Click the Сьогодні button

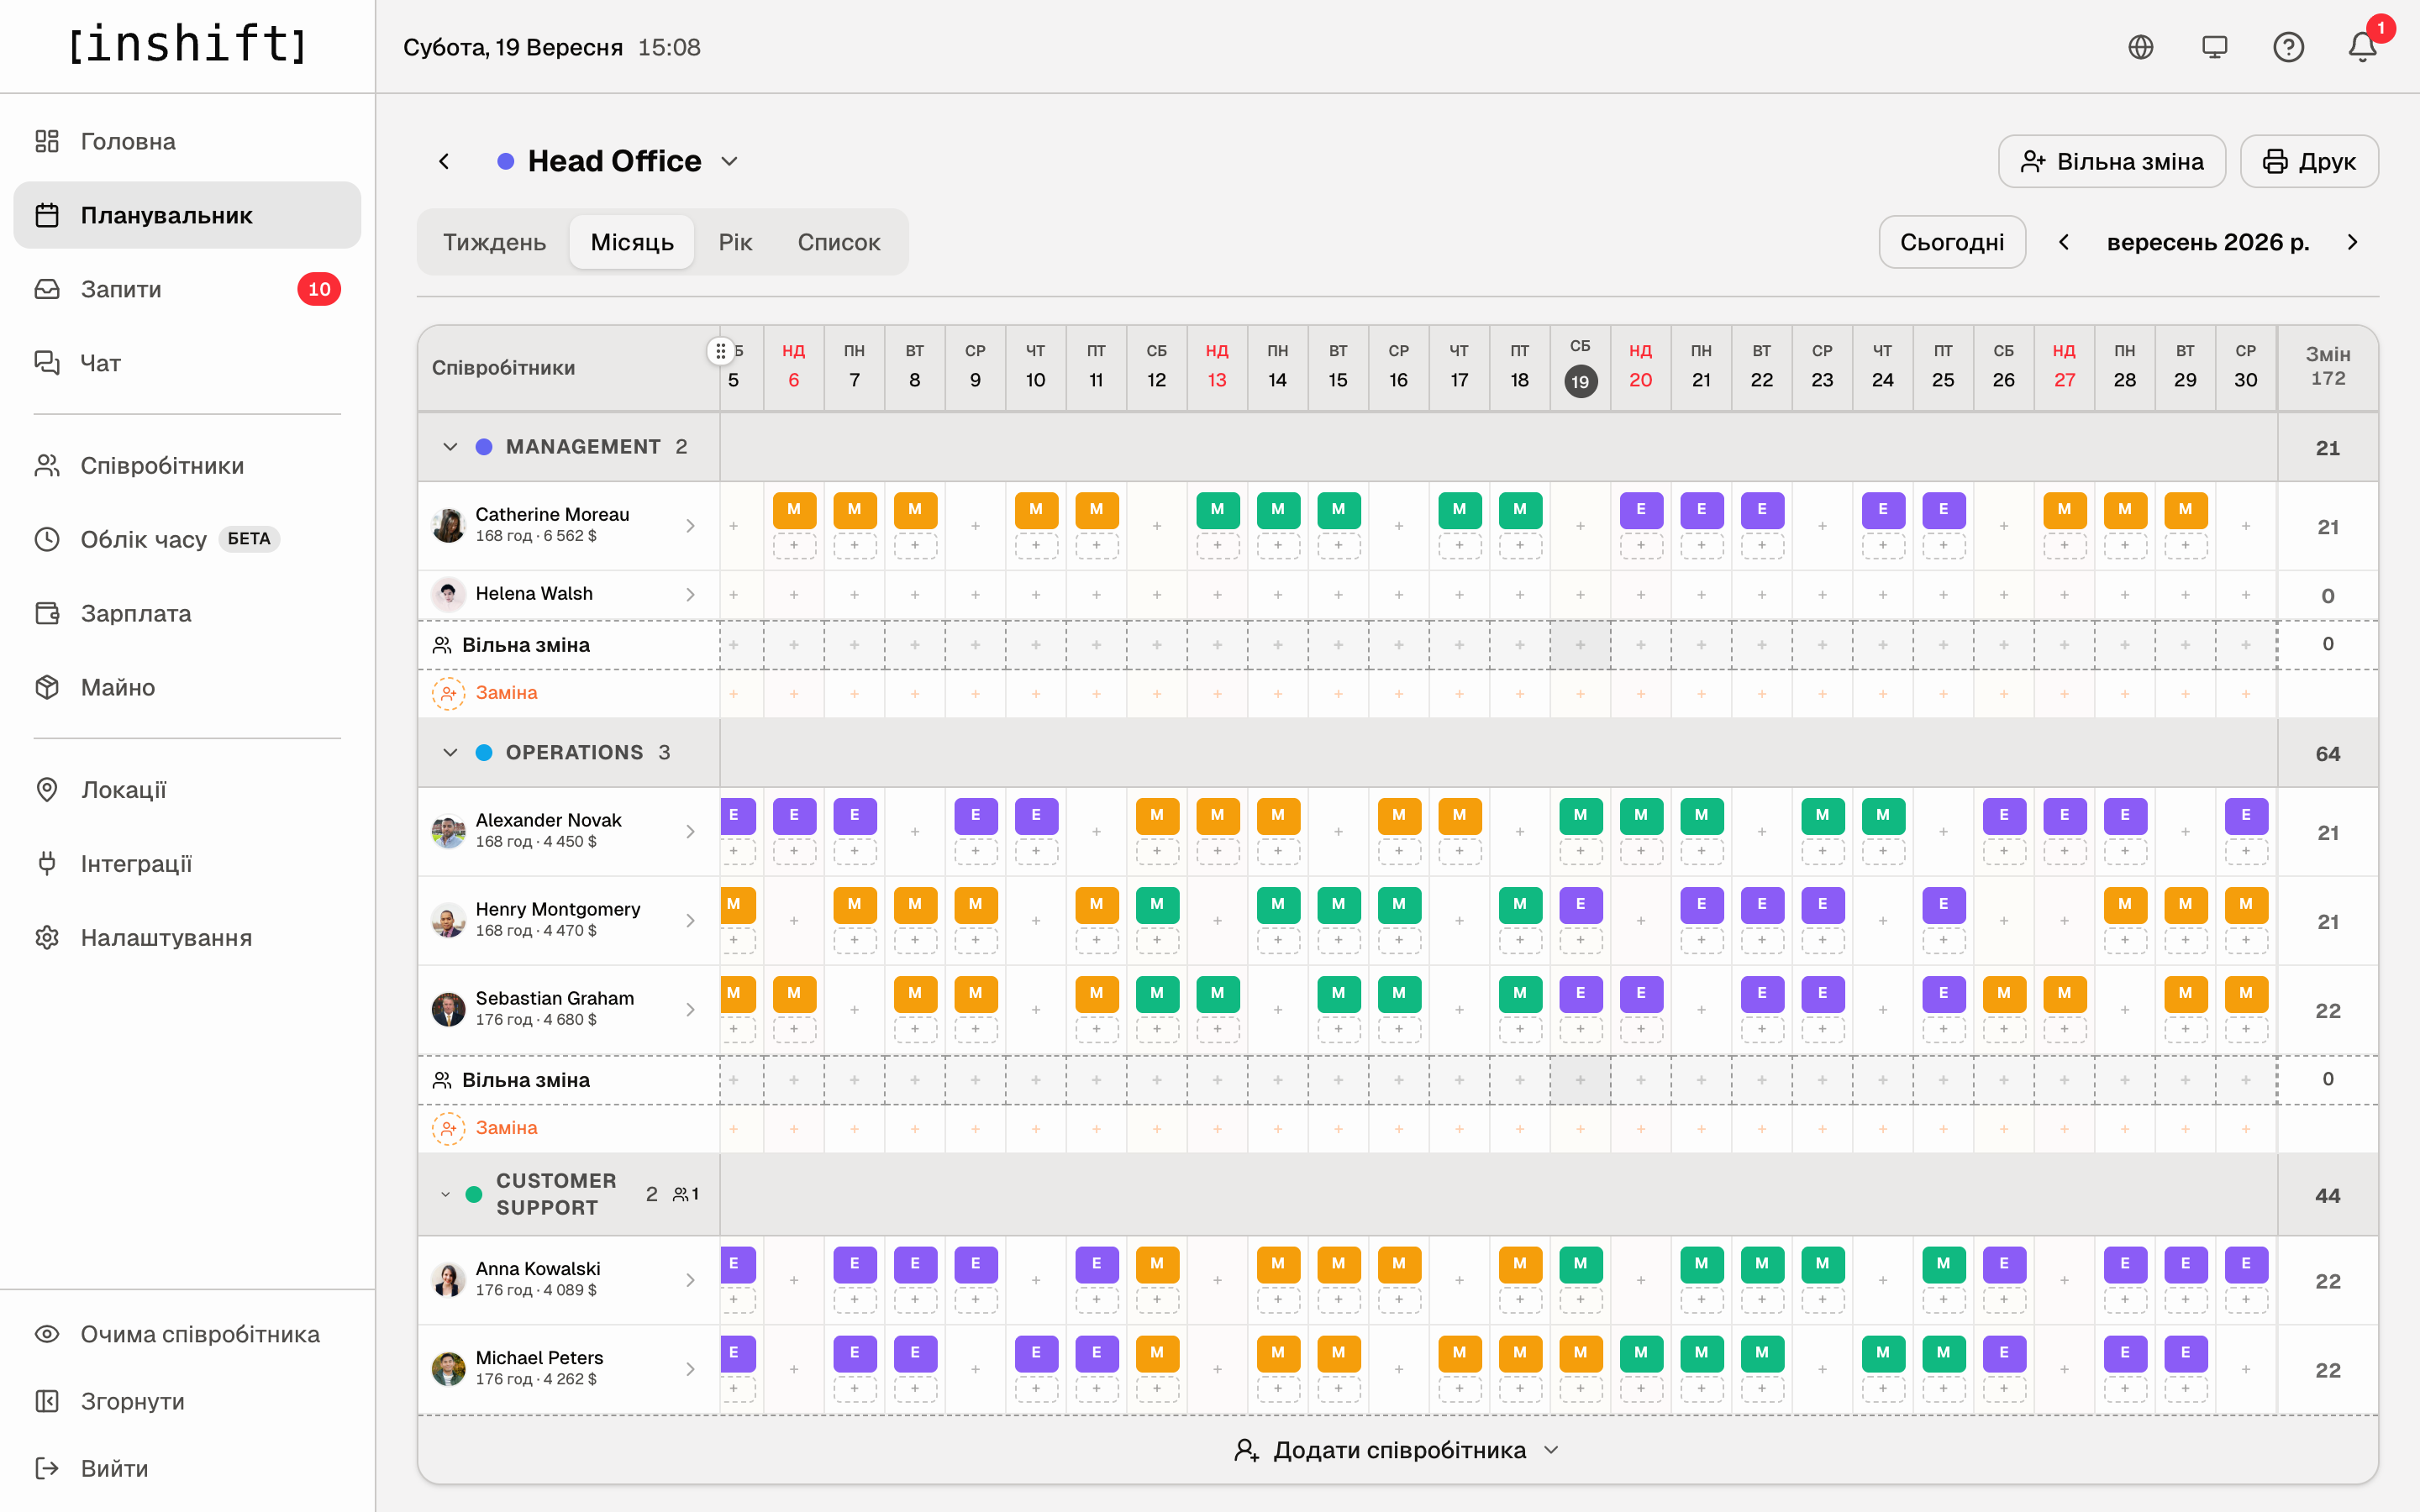click(x=1952, y=242)
